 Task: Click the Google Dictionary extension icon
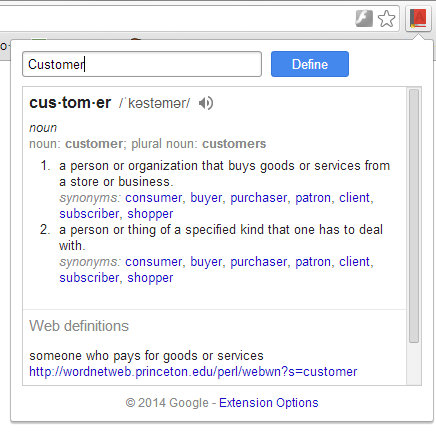pyautogui.click(x=418, y=19)
